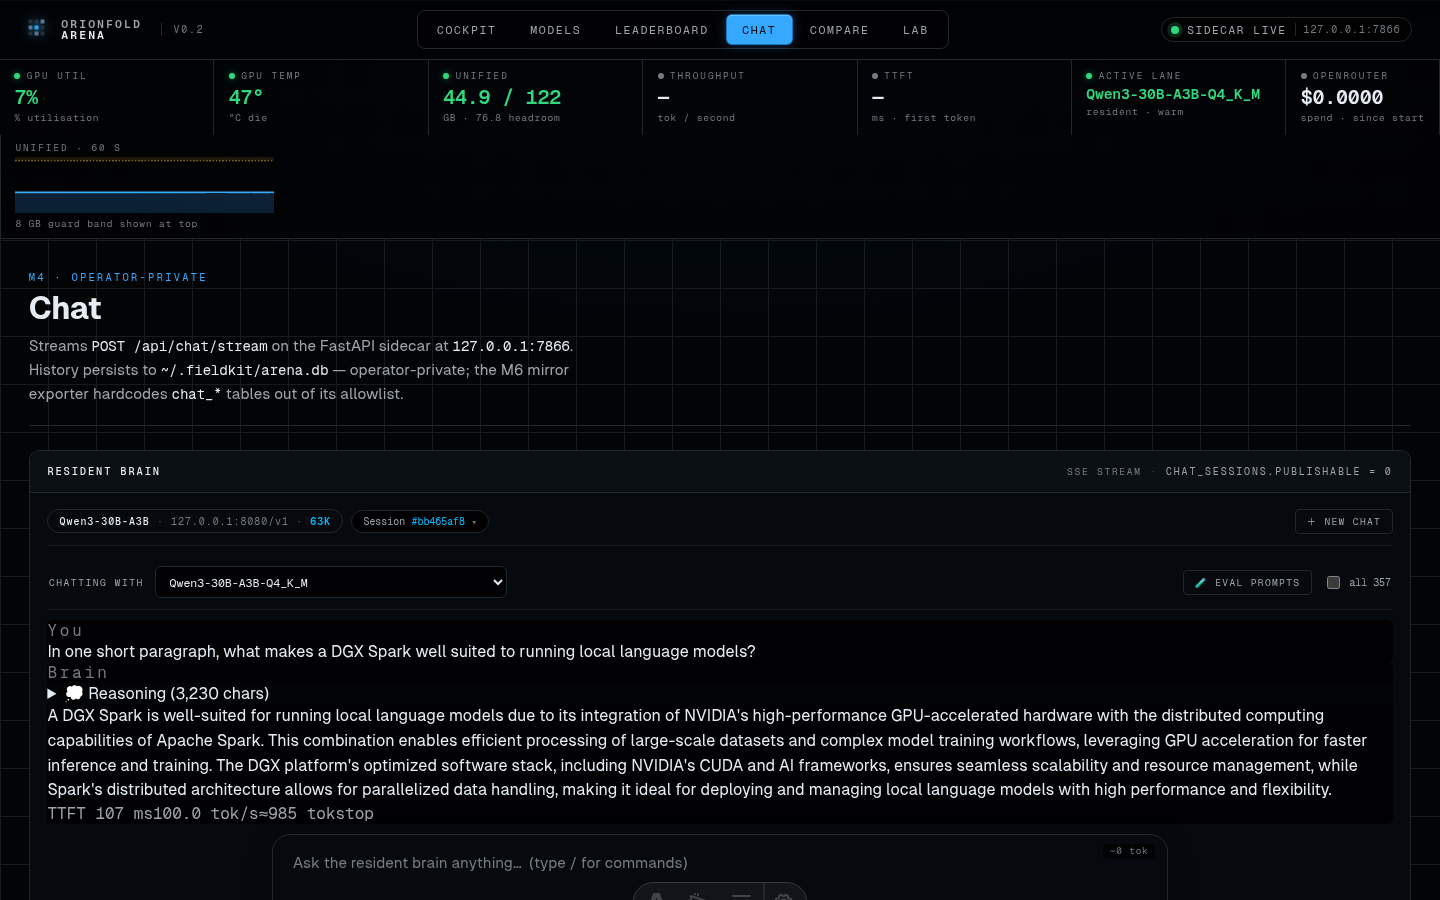Click the GPU Util 7% readout
This screenshot has width=1440, height=900.
pyautogui.click(x=27, y=97)
